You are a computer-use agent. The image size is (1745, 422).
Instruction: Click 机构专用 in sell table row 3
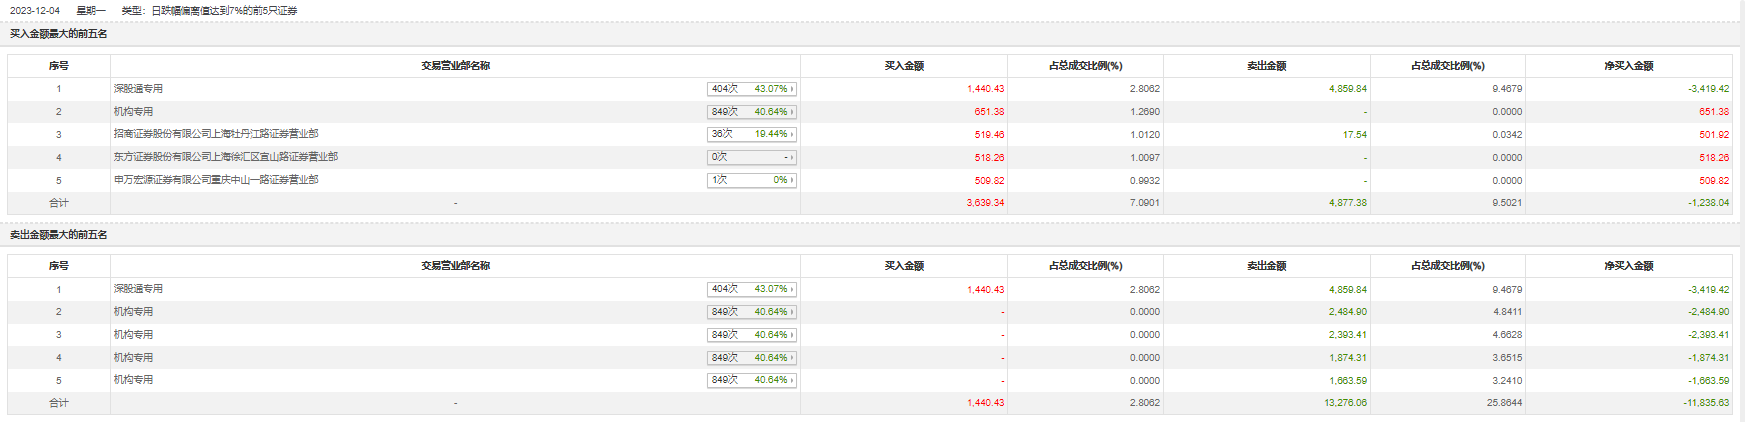coord(133,335)
